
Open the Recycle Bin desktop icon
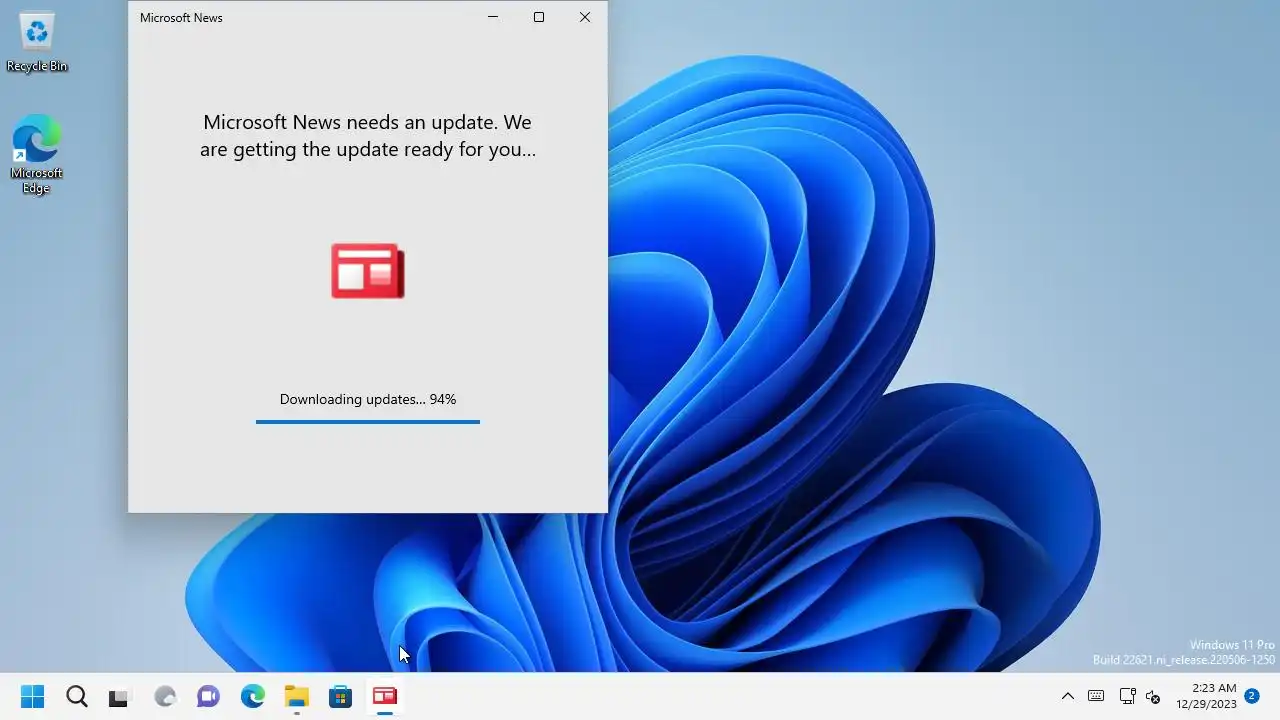pyautogui.click(x=37, y=42)
